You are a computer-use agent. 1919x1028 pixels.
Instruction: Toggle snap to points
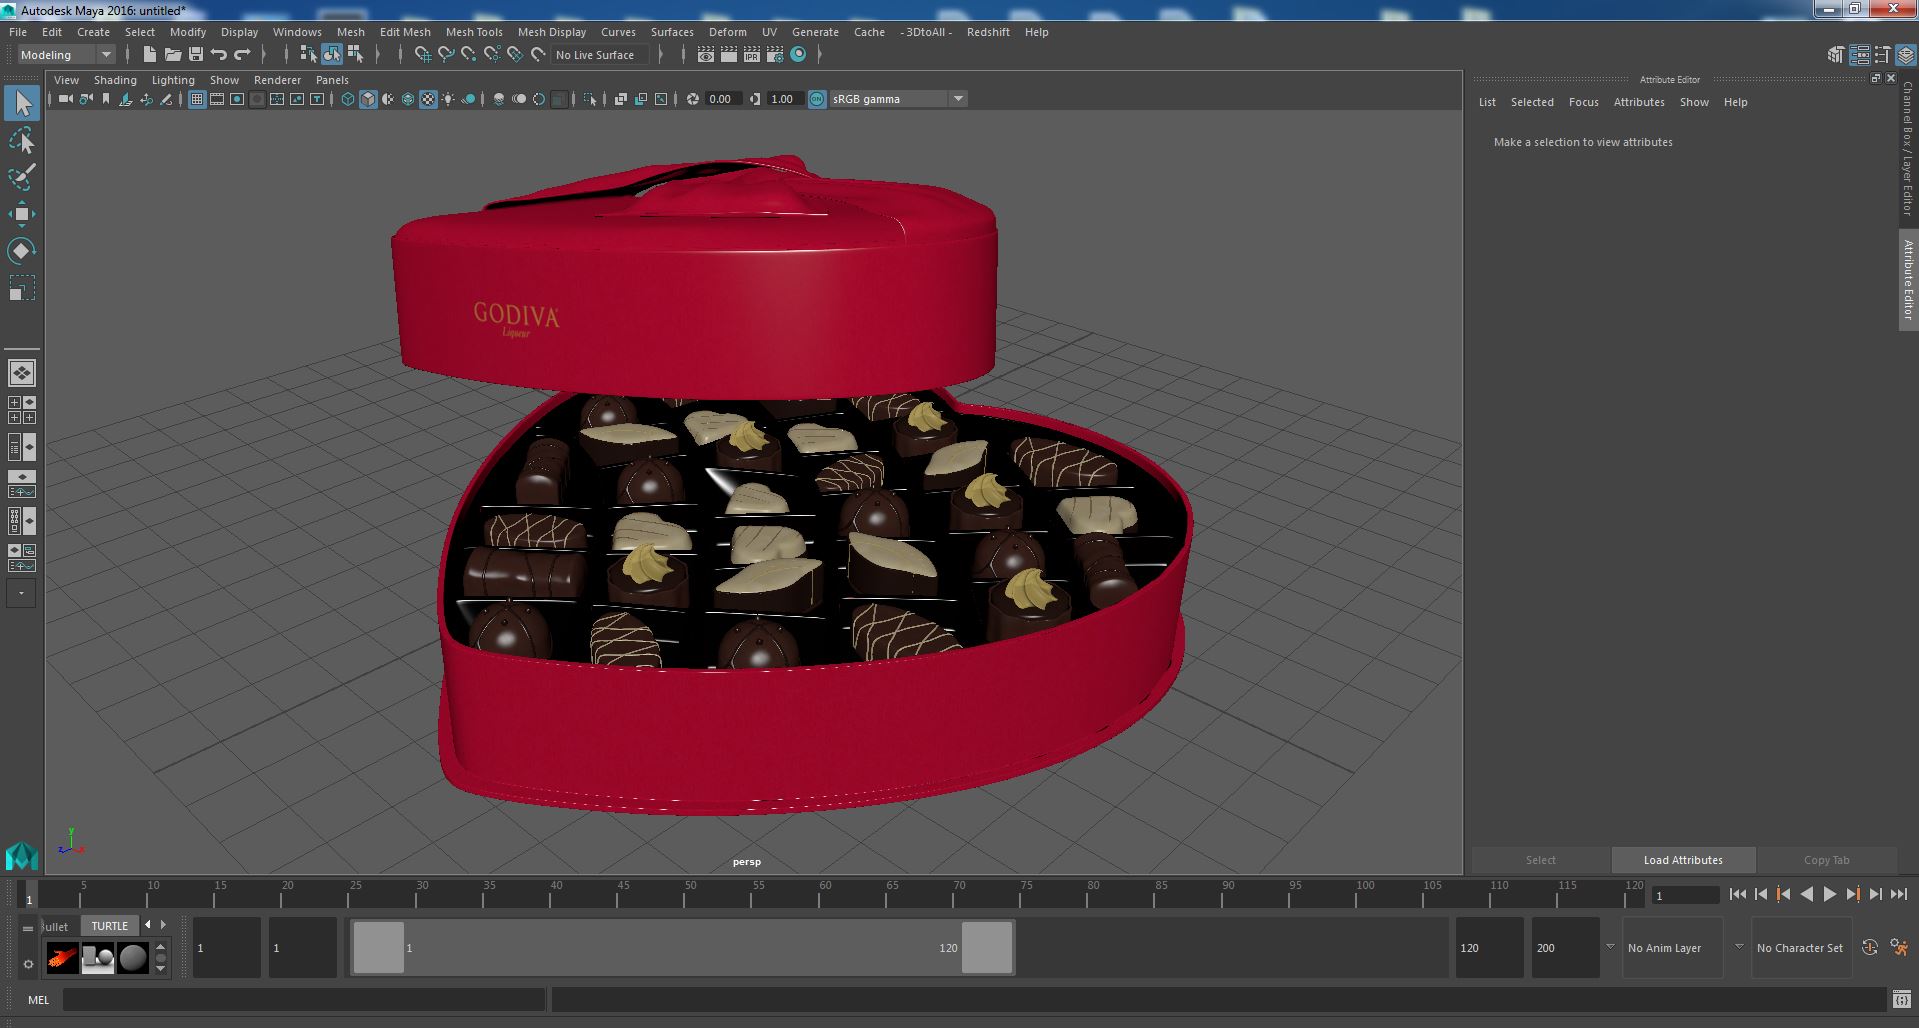click(469, 55)
